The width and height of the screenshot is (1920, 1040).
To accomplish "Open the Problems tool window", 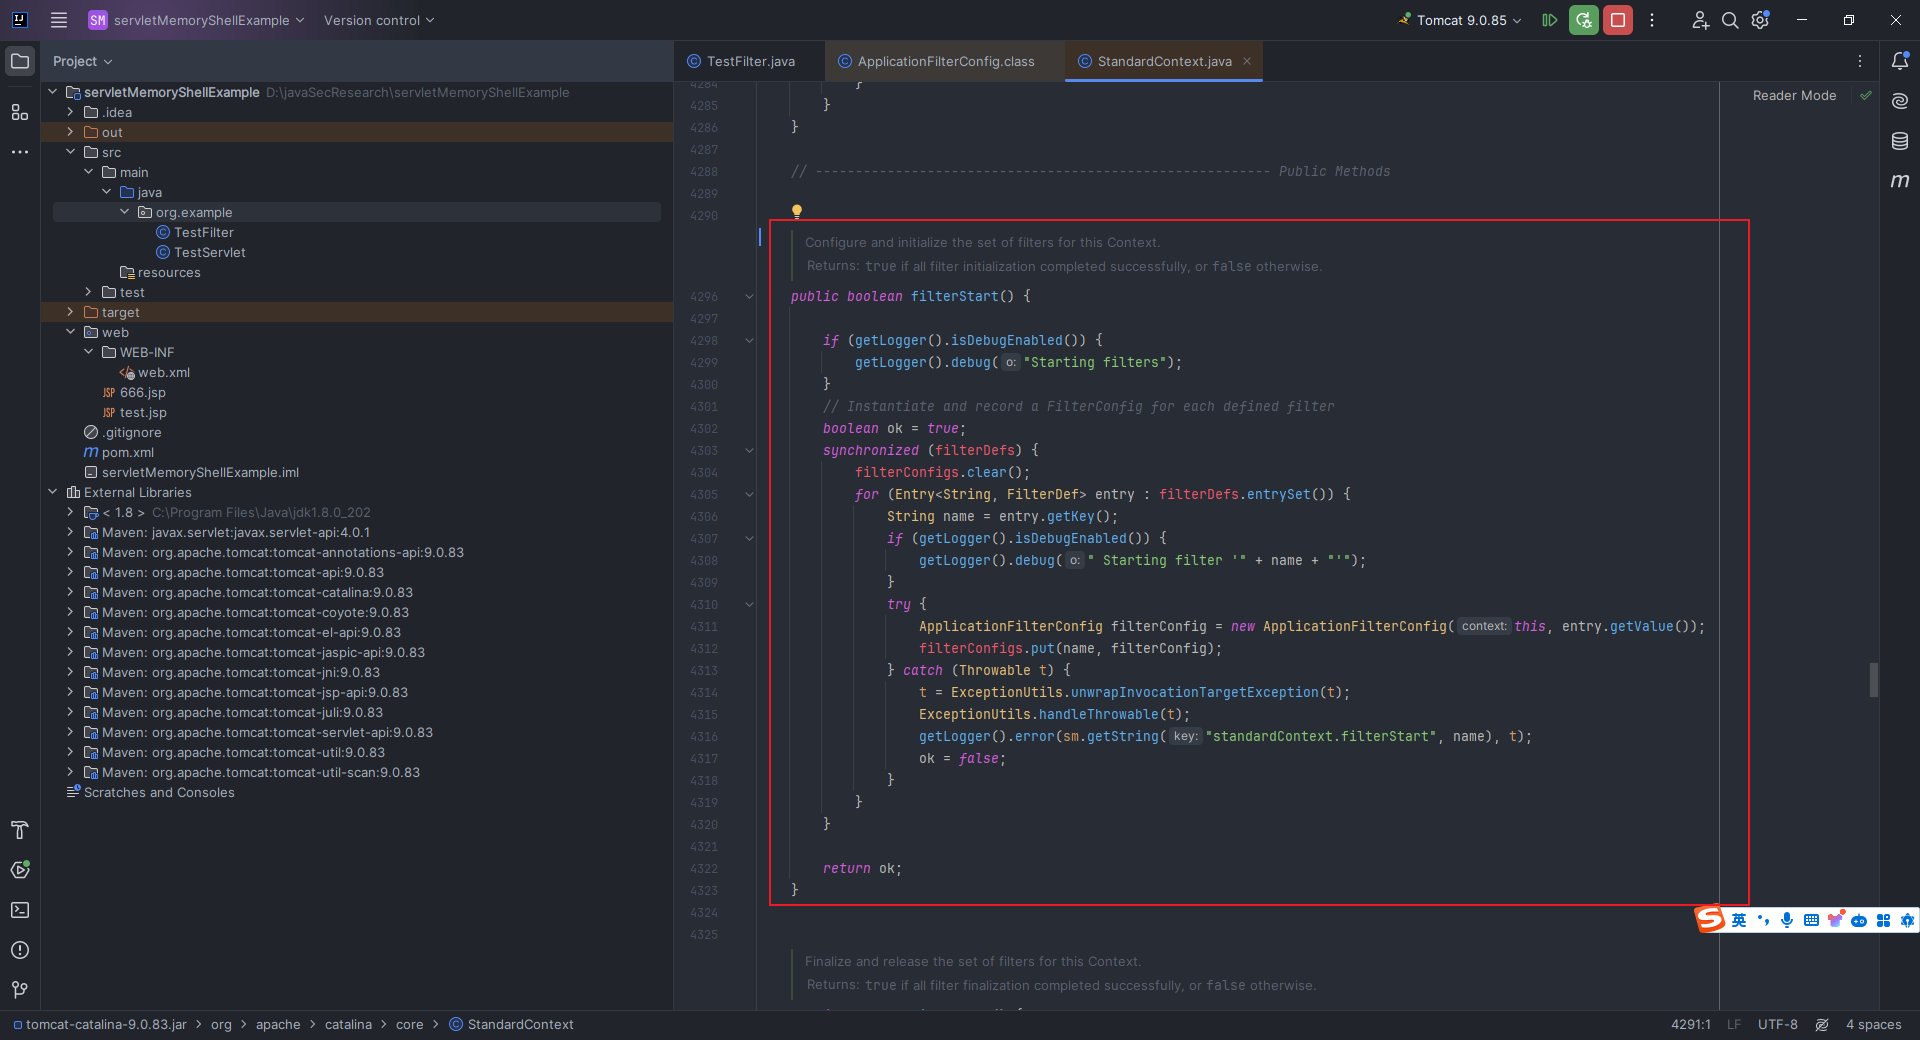I will [x=20, y=950].
